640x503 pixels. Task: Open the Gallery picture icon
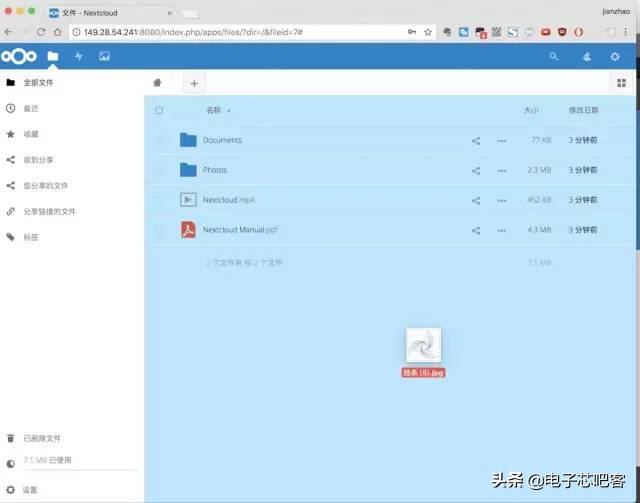pyautogui.click(x=104, y=56)
